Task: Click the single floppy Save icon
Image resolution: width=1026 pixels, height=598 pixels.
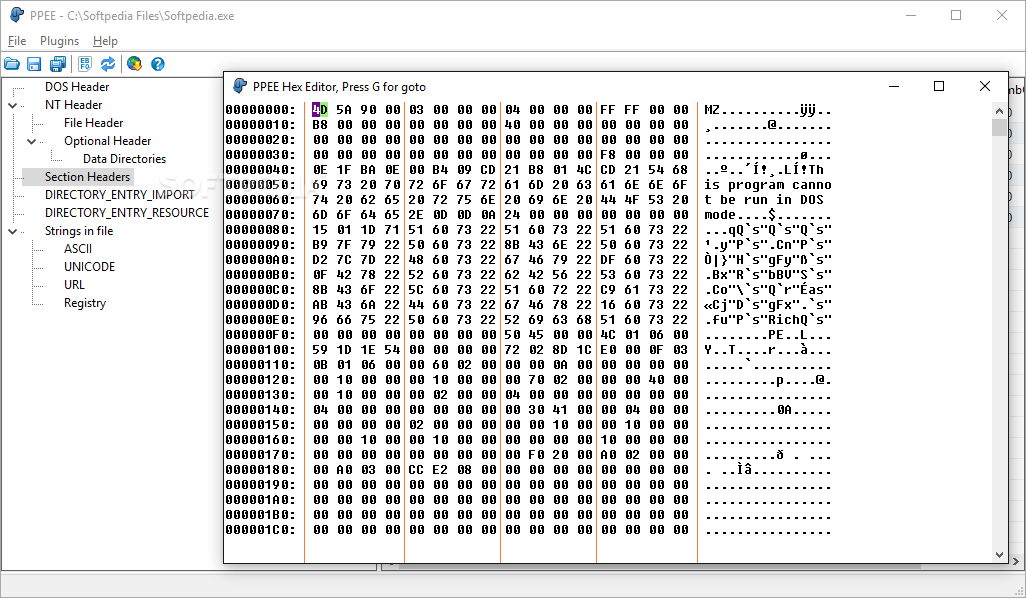Action: (x=34, y=64)
